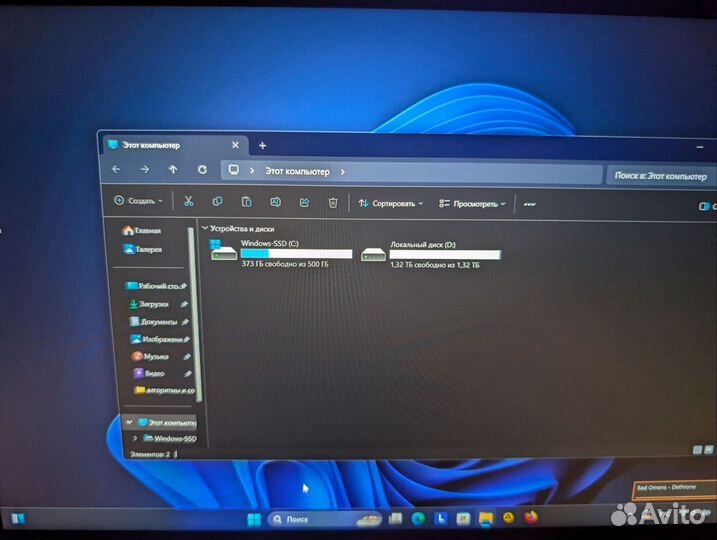Open the алгоритмы folder in sidebar
The image size is (717, 540).
pos(164,390)
